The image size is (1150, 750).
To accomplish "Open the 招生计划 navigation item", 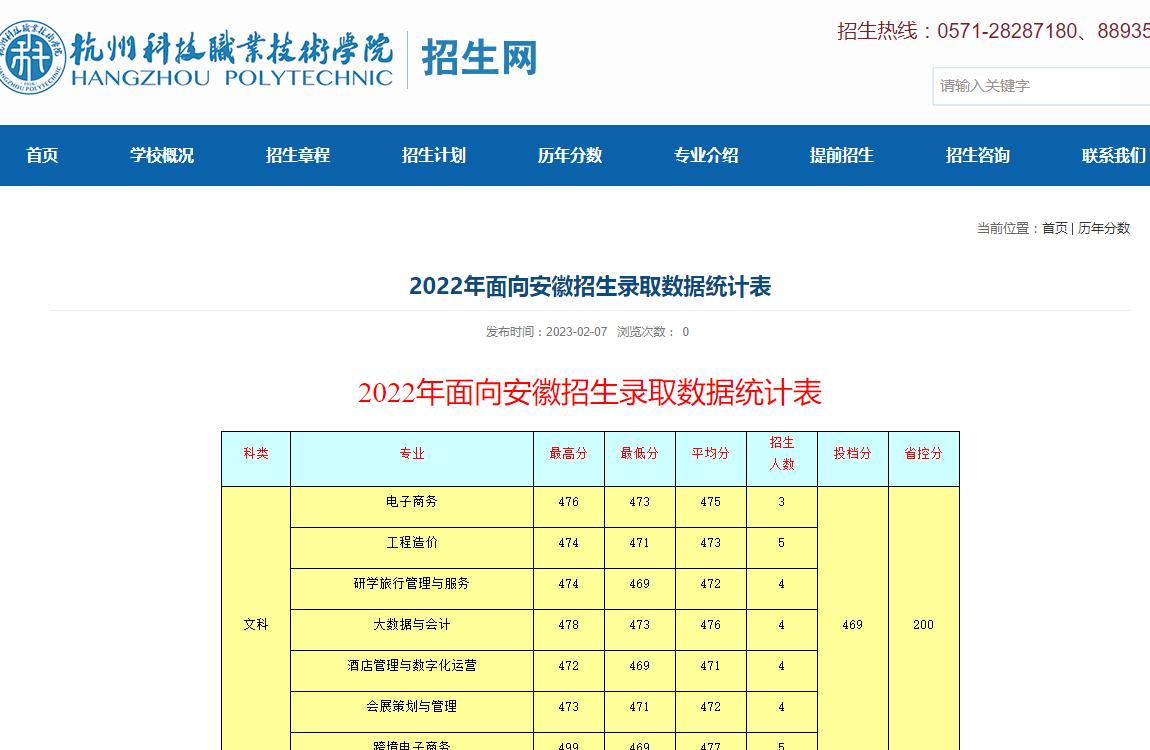I will 434,155.
